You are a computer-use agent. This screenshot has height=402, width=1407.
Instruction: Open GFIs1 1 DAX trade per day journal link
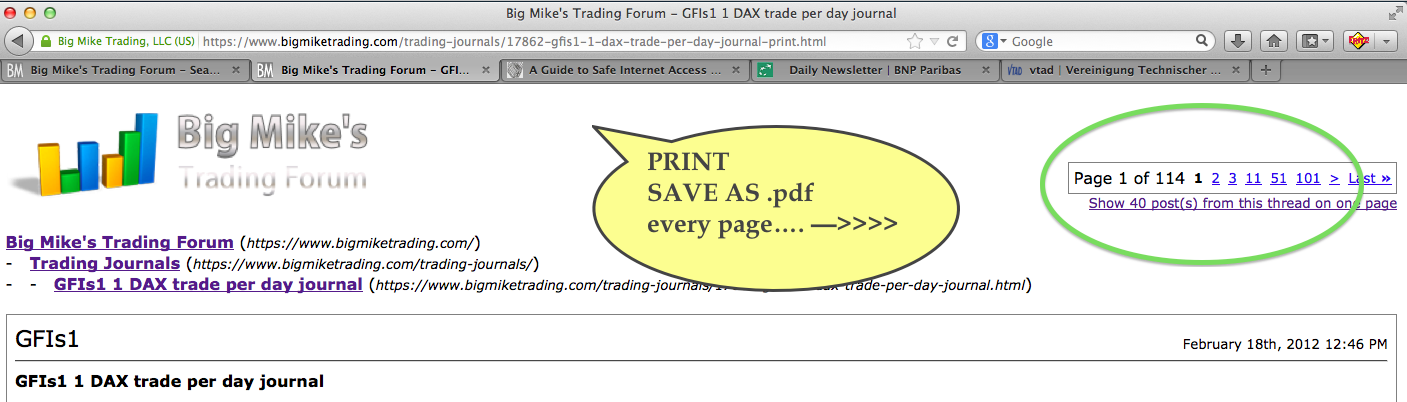click(x=208, y=284)
